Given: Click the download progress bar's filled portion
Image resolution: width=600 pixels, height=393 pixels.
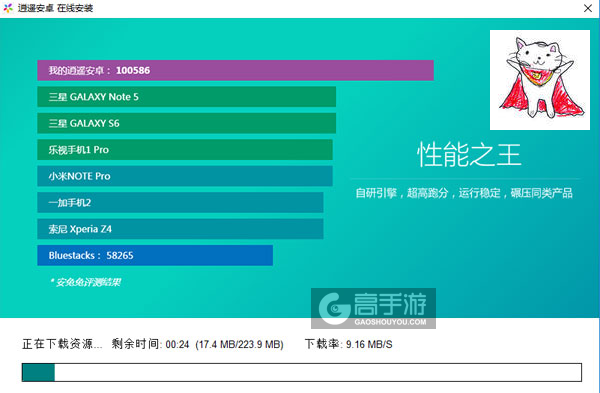Looking at the screenshot, I should (38, 372).
